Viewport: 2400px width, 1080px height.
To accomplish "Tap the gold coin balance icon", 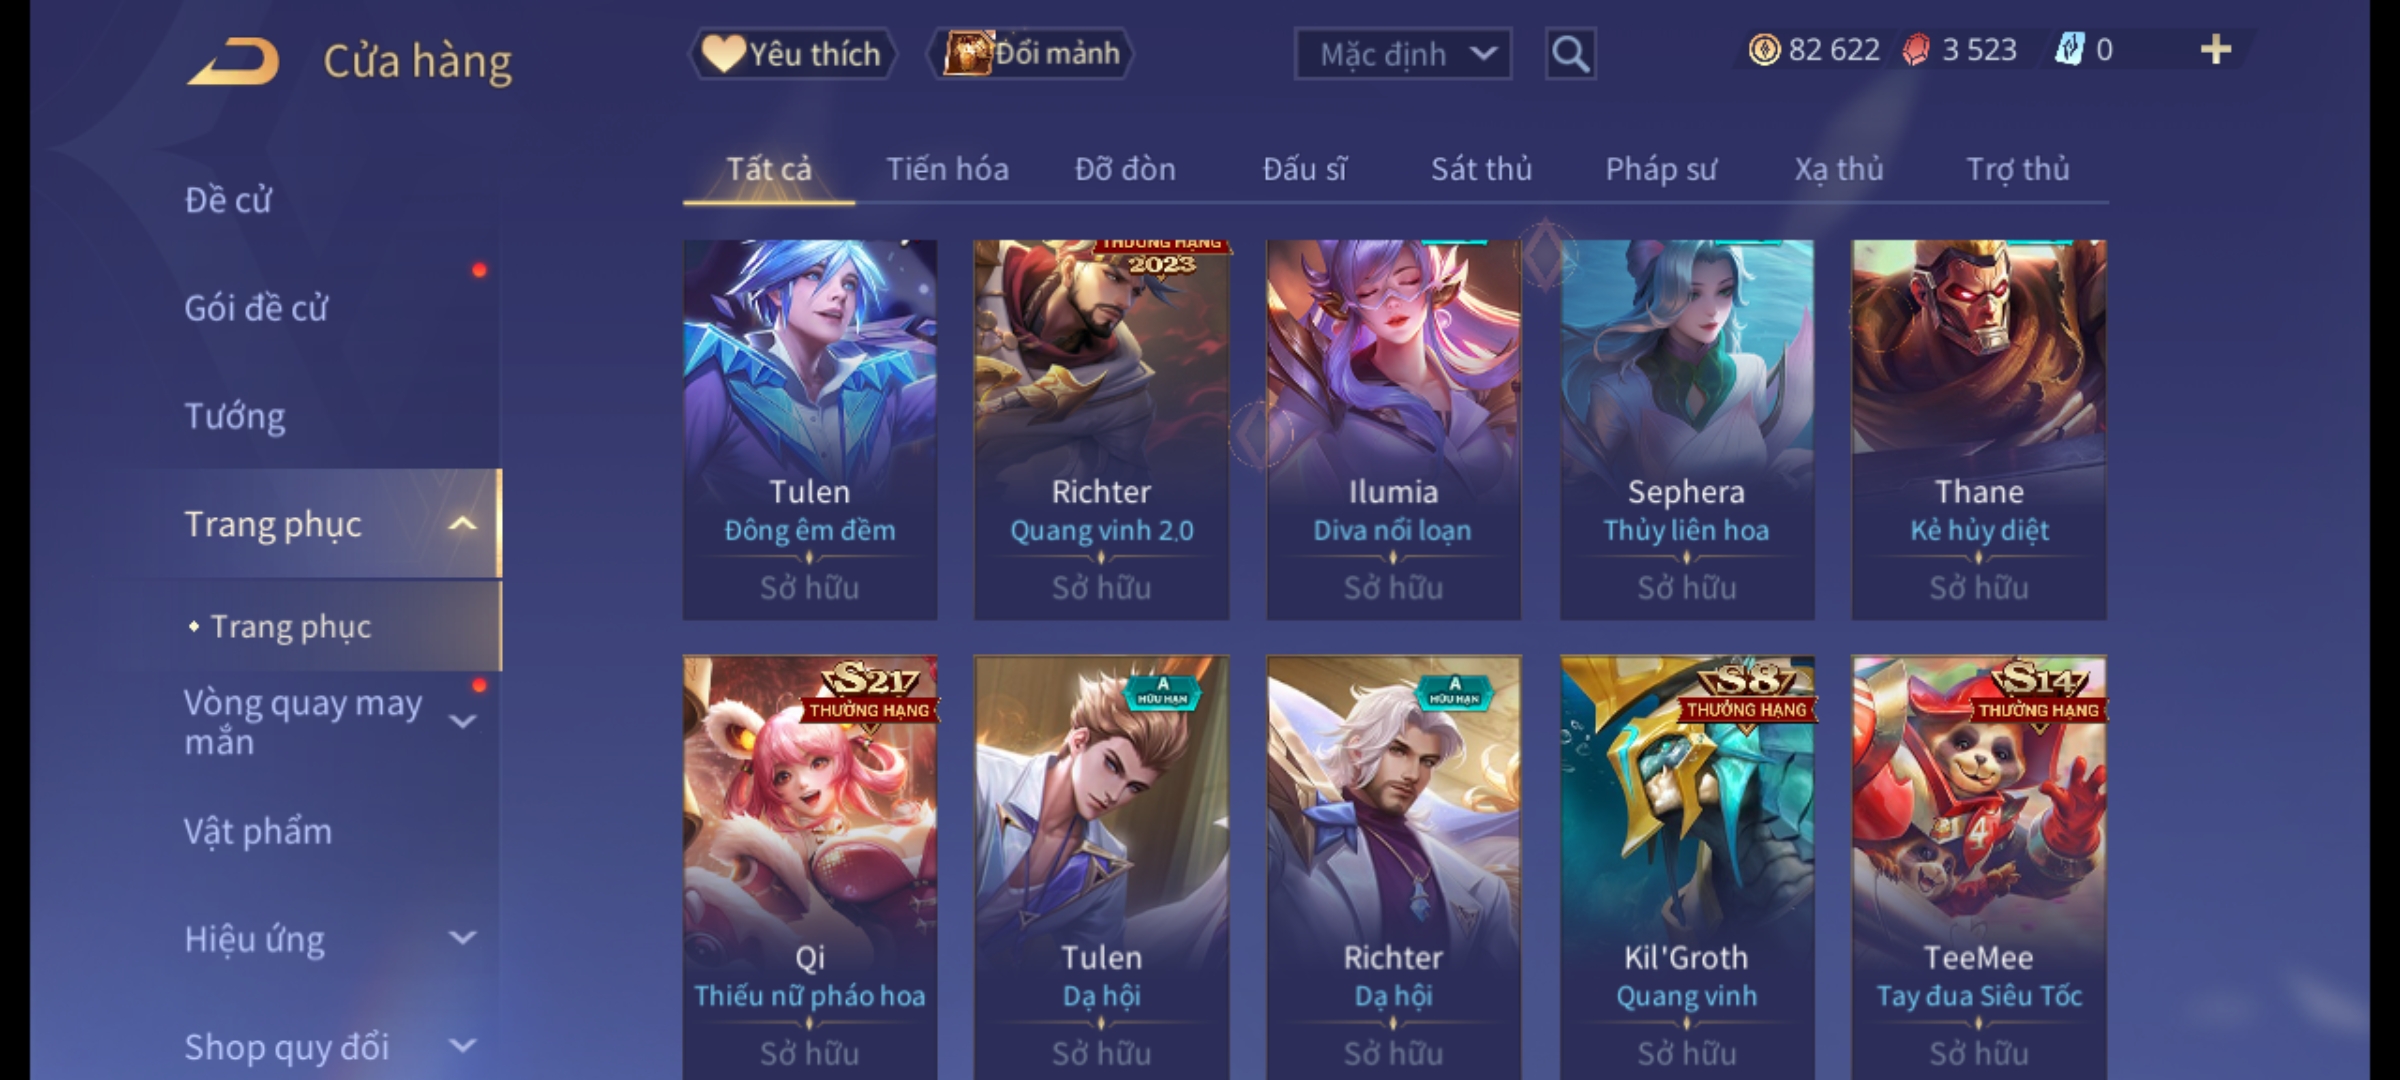I will [1764, 50].
